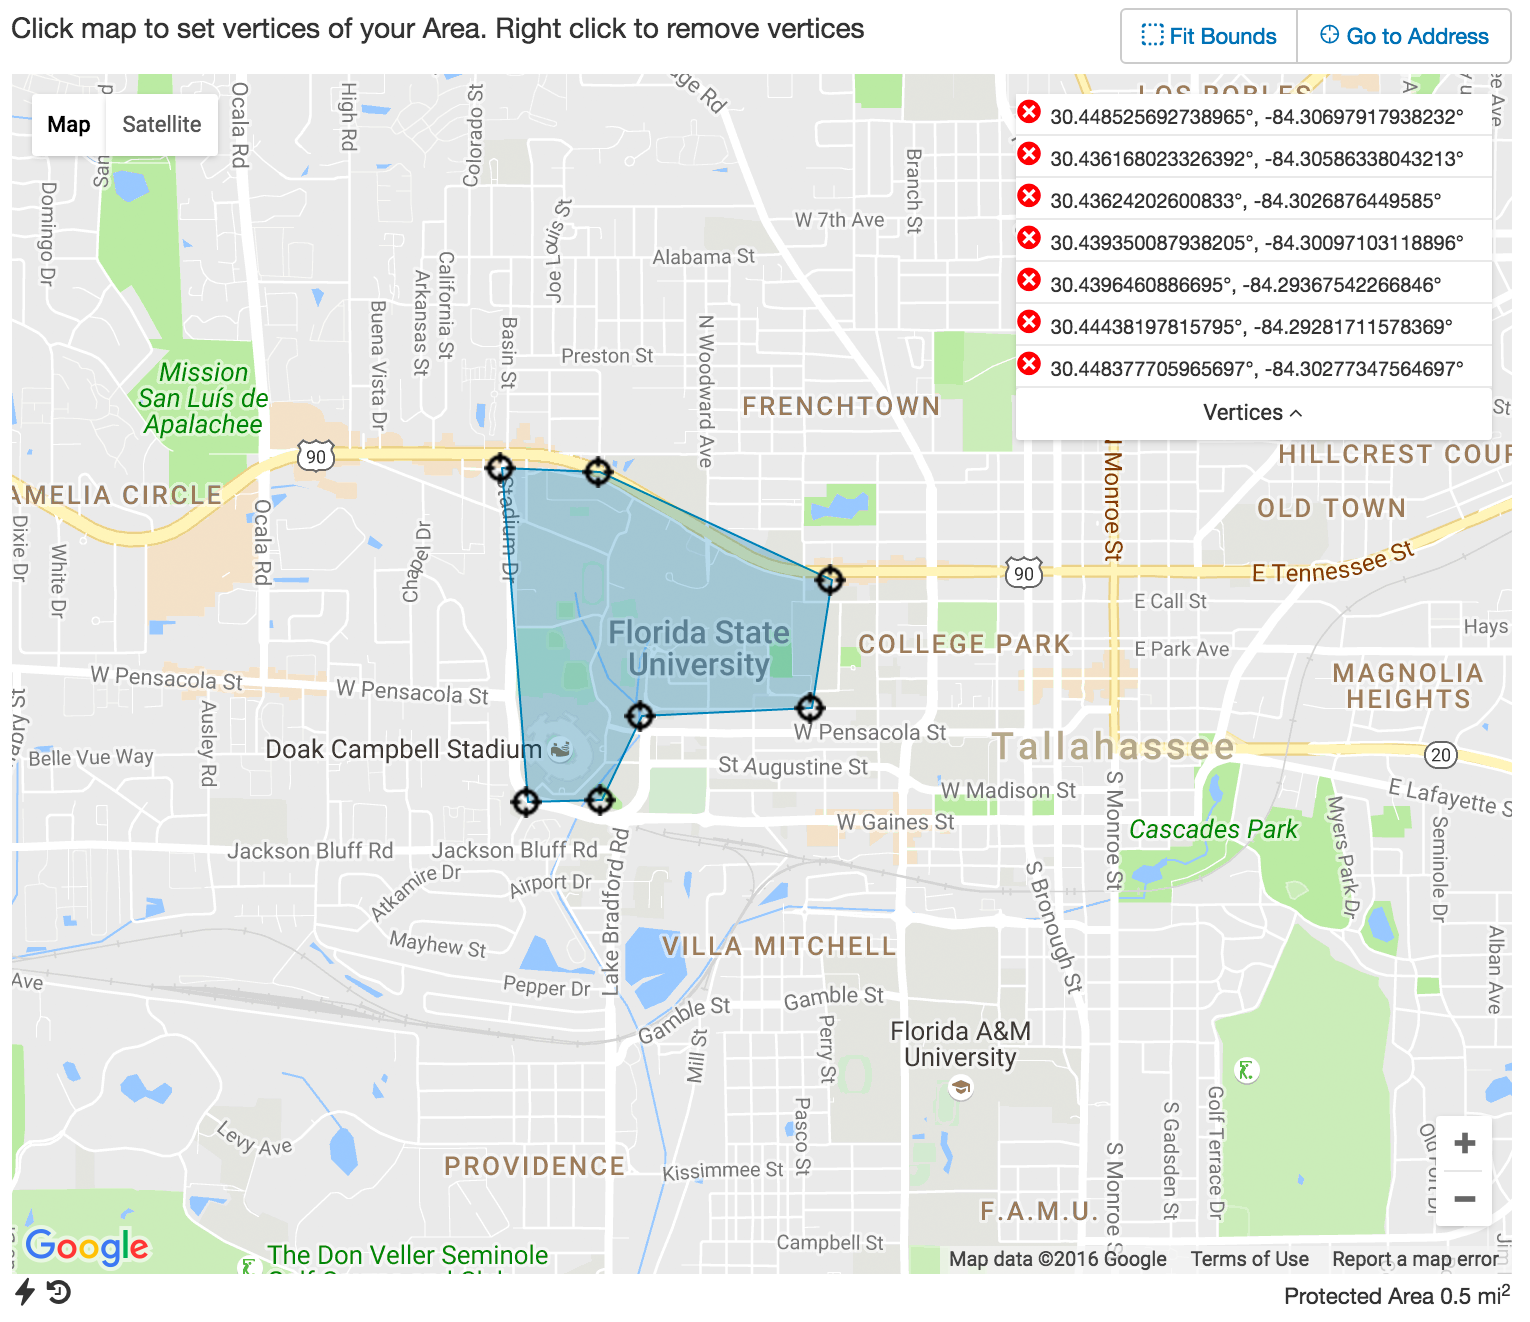
Task: Click the polygon vertex on W Tennessee St
Action: pyautogui.click(x=830, y=579)
